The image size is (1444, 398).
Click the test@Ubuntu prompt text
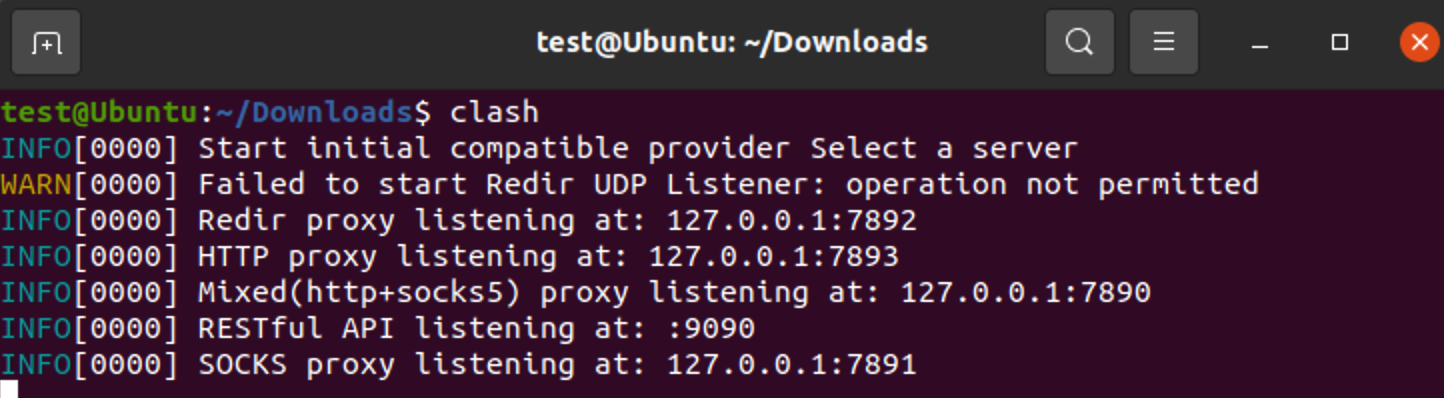pos(100,112)
